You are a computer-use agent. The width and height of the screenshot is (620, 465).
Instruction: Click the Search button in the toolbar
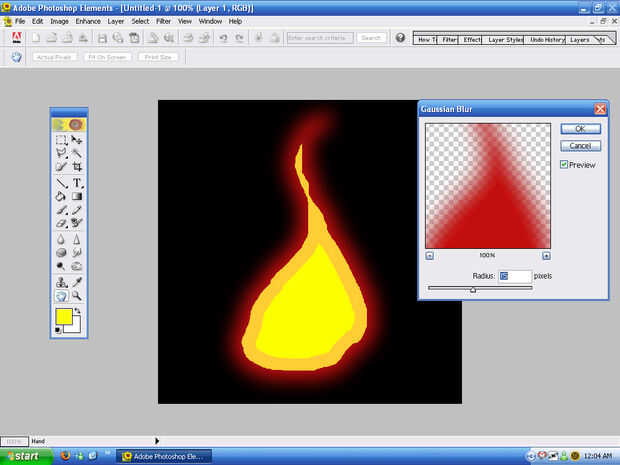(x=371, y=38)
